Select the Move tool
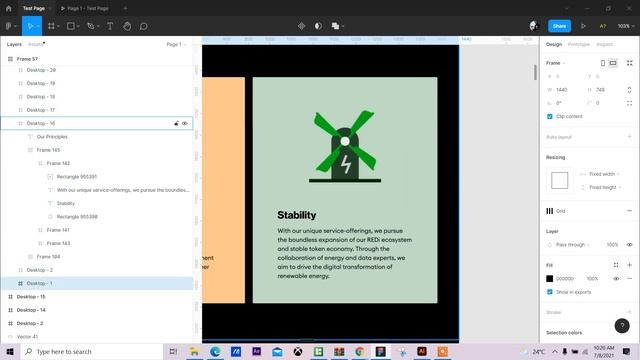Image resolution: width=640 pixels, height=360 pixels. point(30,26)
